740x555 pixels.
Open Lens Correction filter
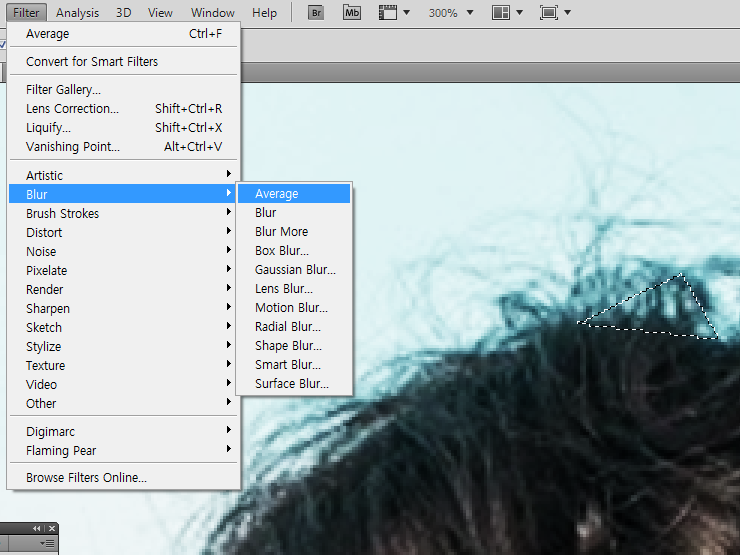(x=123, y=109)
